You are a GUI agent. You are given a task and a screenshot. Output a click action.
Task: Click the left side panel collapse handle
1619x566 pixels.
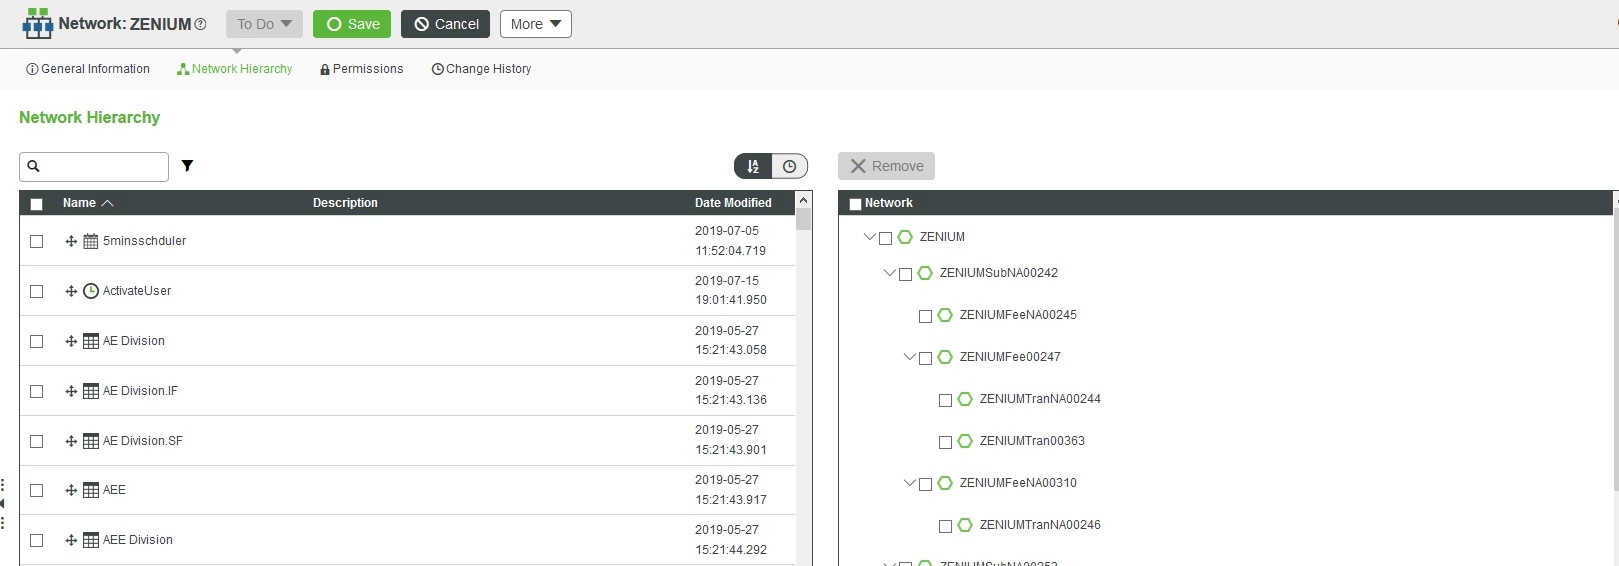[x=3, y=504]
